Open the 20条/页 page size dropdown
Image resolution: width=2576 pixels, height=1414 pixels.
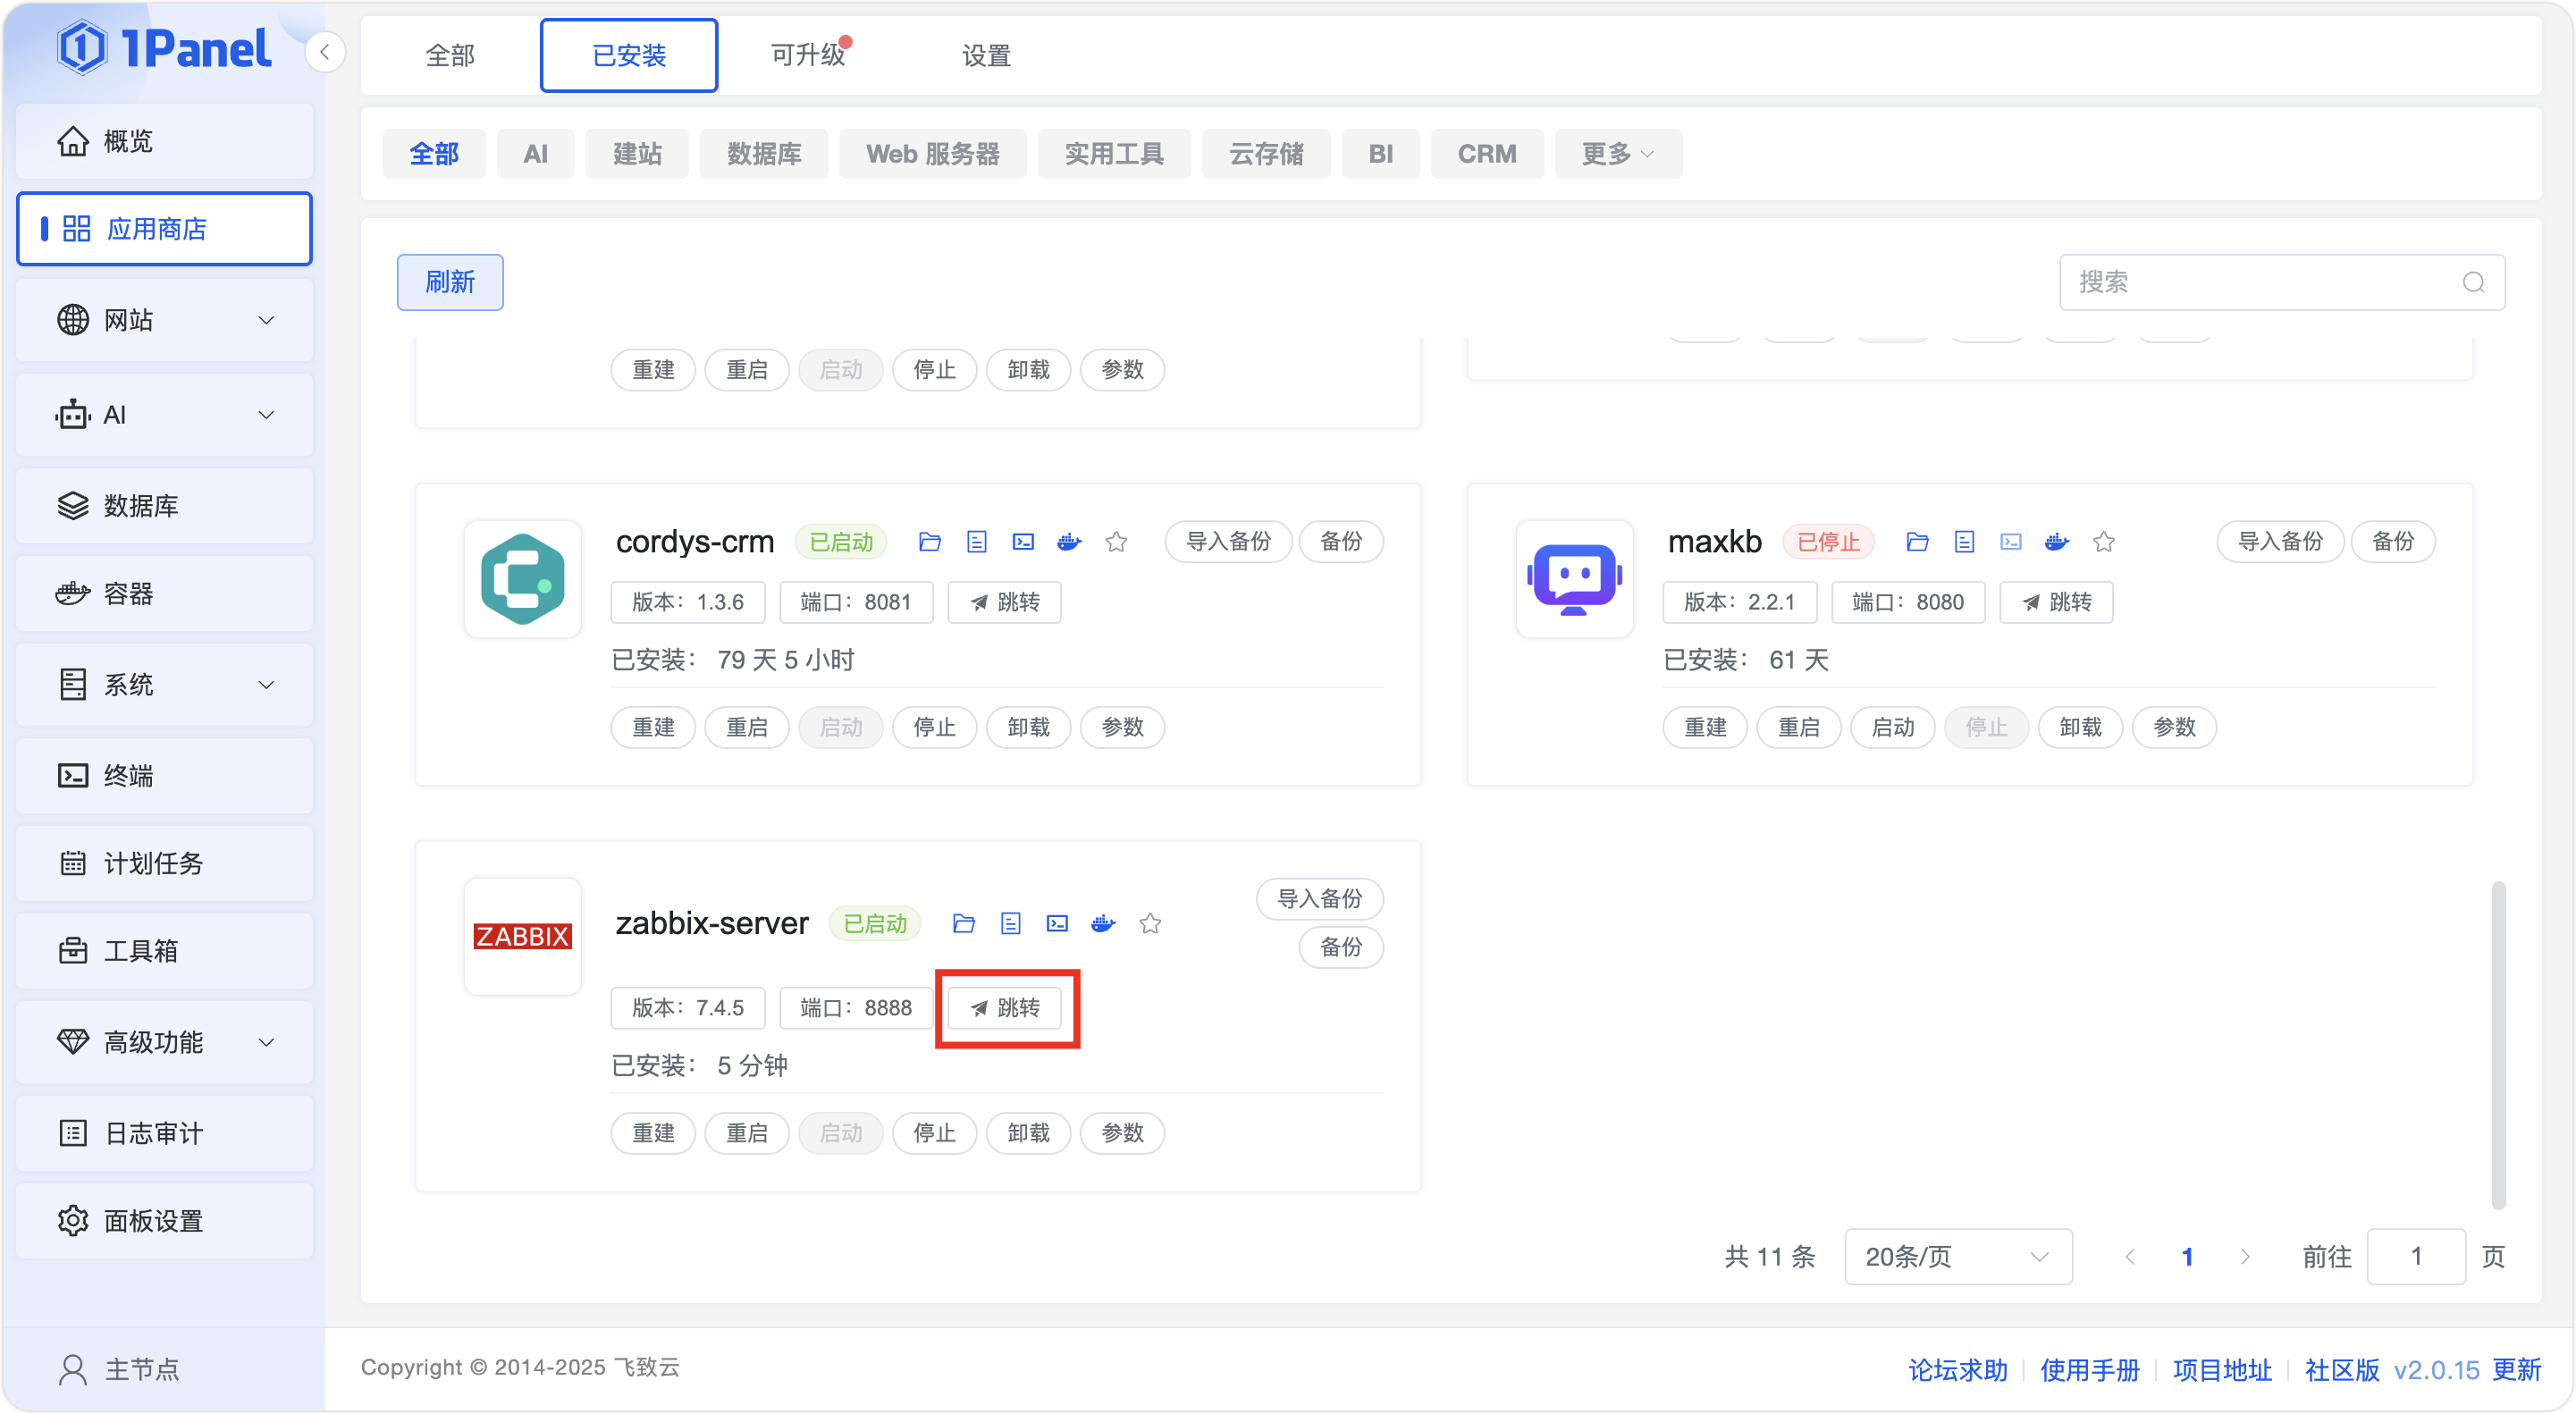(1957, 1256)
